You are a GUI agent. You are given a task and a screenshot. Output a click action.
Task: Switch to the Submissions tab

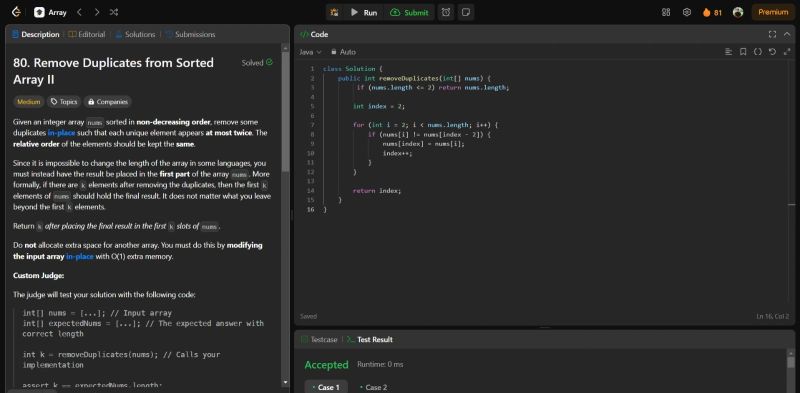(x=190, y=34)
